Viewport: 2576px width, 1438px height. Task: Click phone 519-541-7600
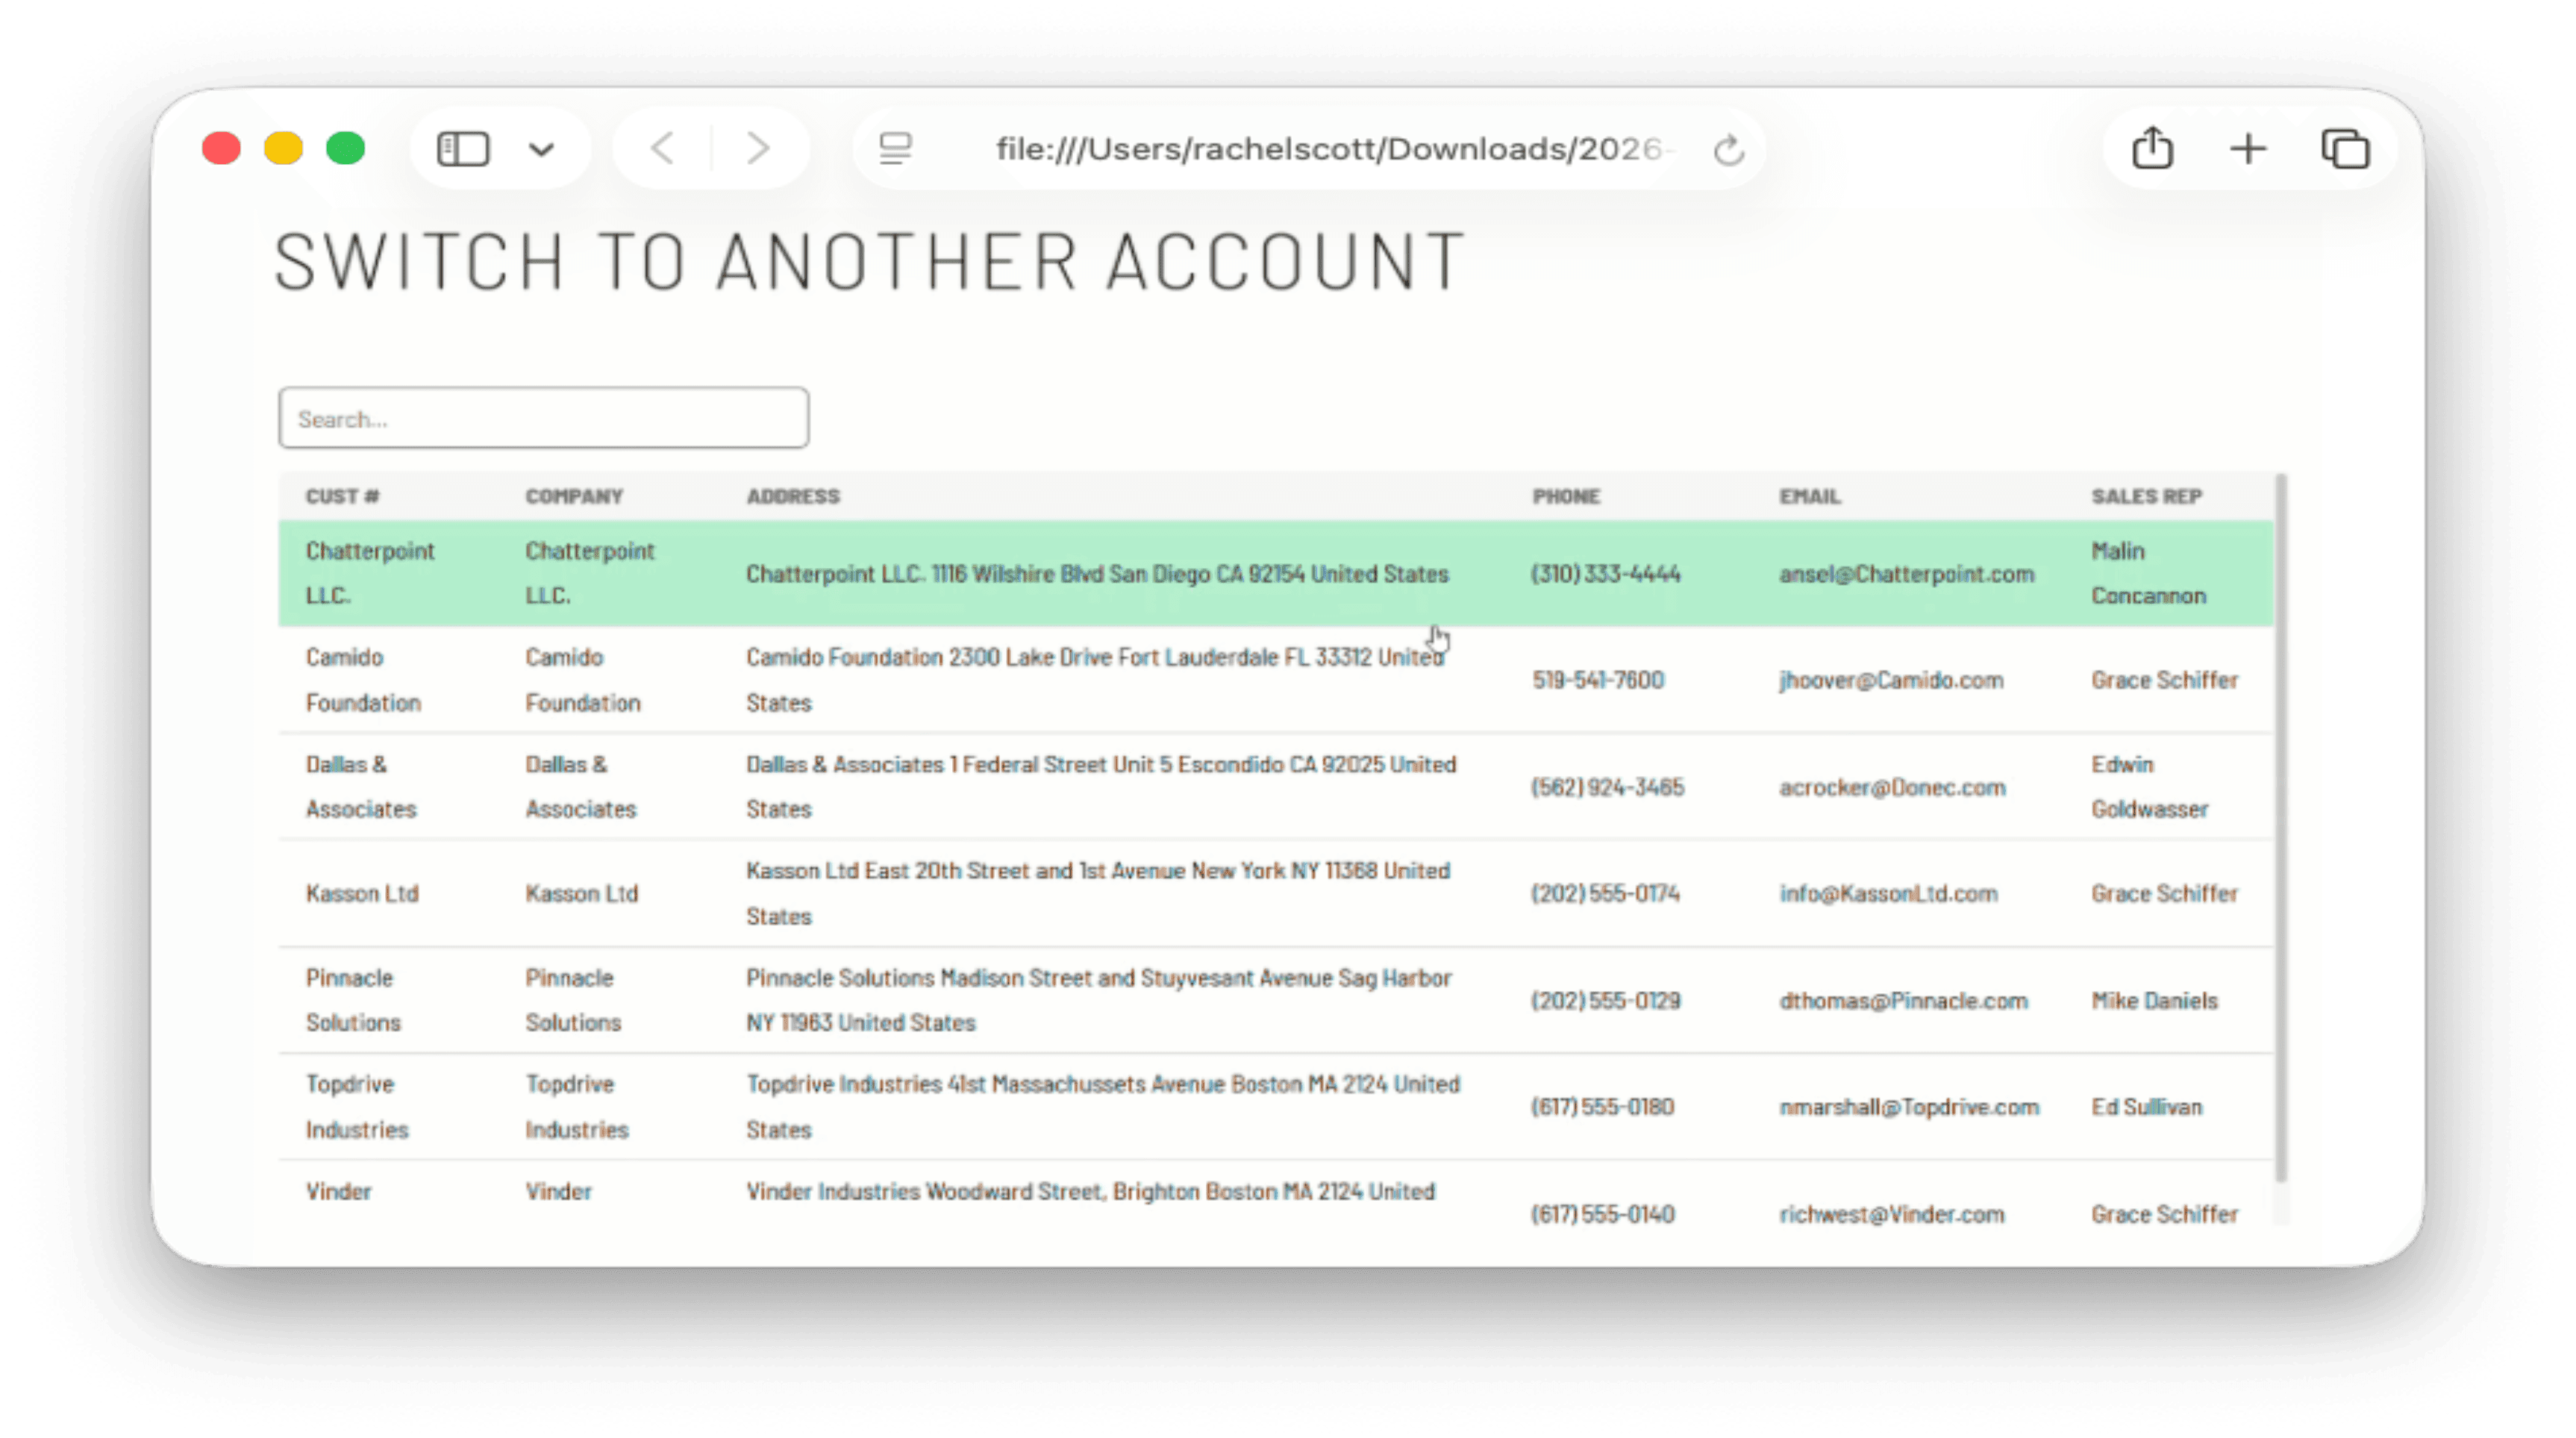(1598, 680)
